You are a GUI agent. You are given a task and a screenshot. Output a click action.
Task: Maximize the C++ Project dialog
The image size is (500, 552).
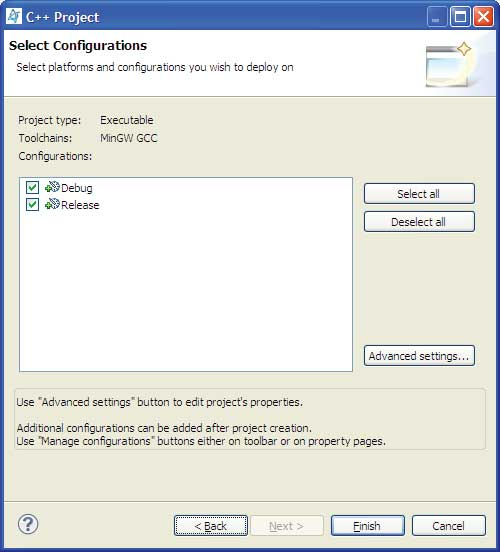click(460, 17)
